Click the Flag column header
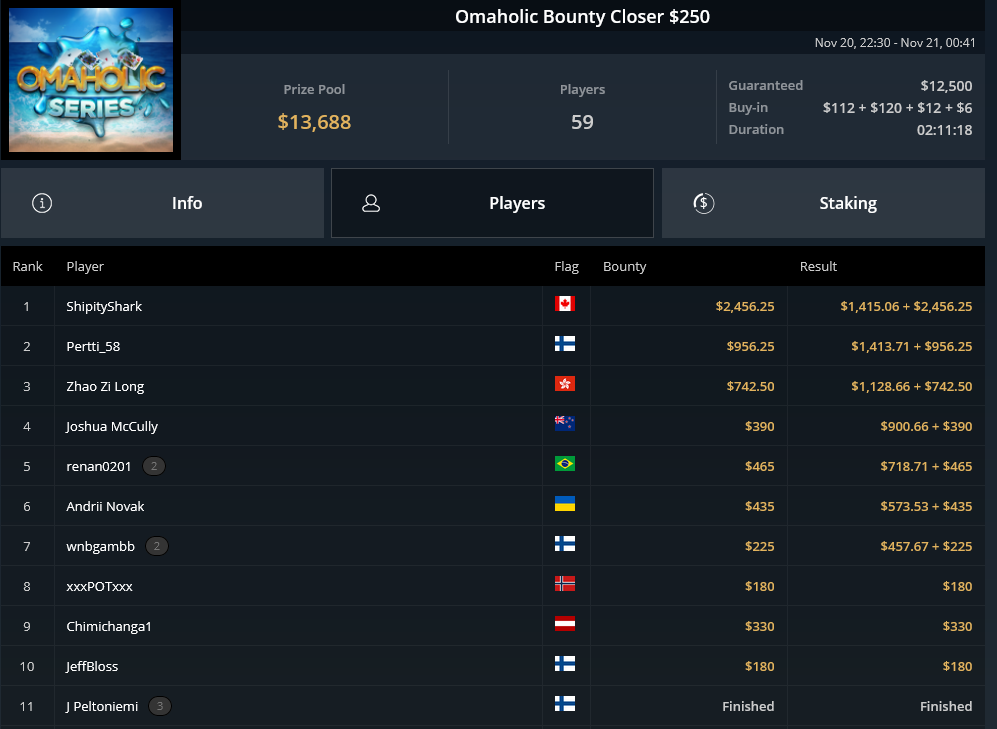The width and height of the screenshot is (997, 729). [567, 266]
